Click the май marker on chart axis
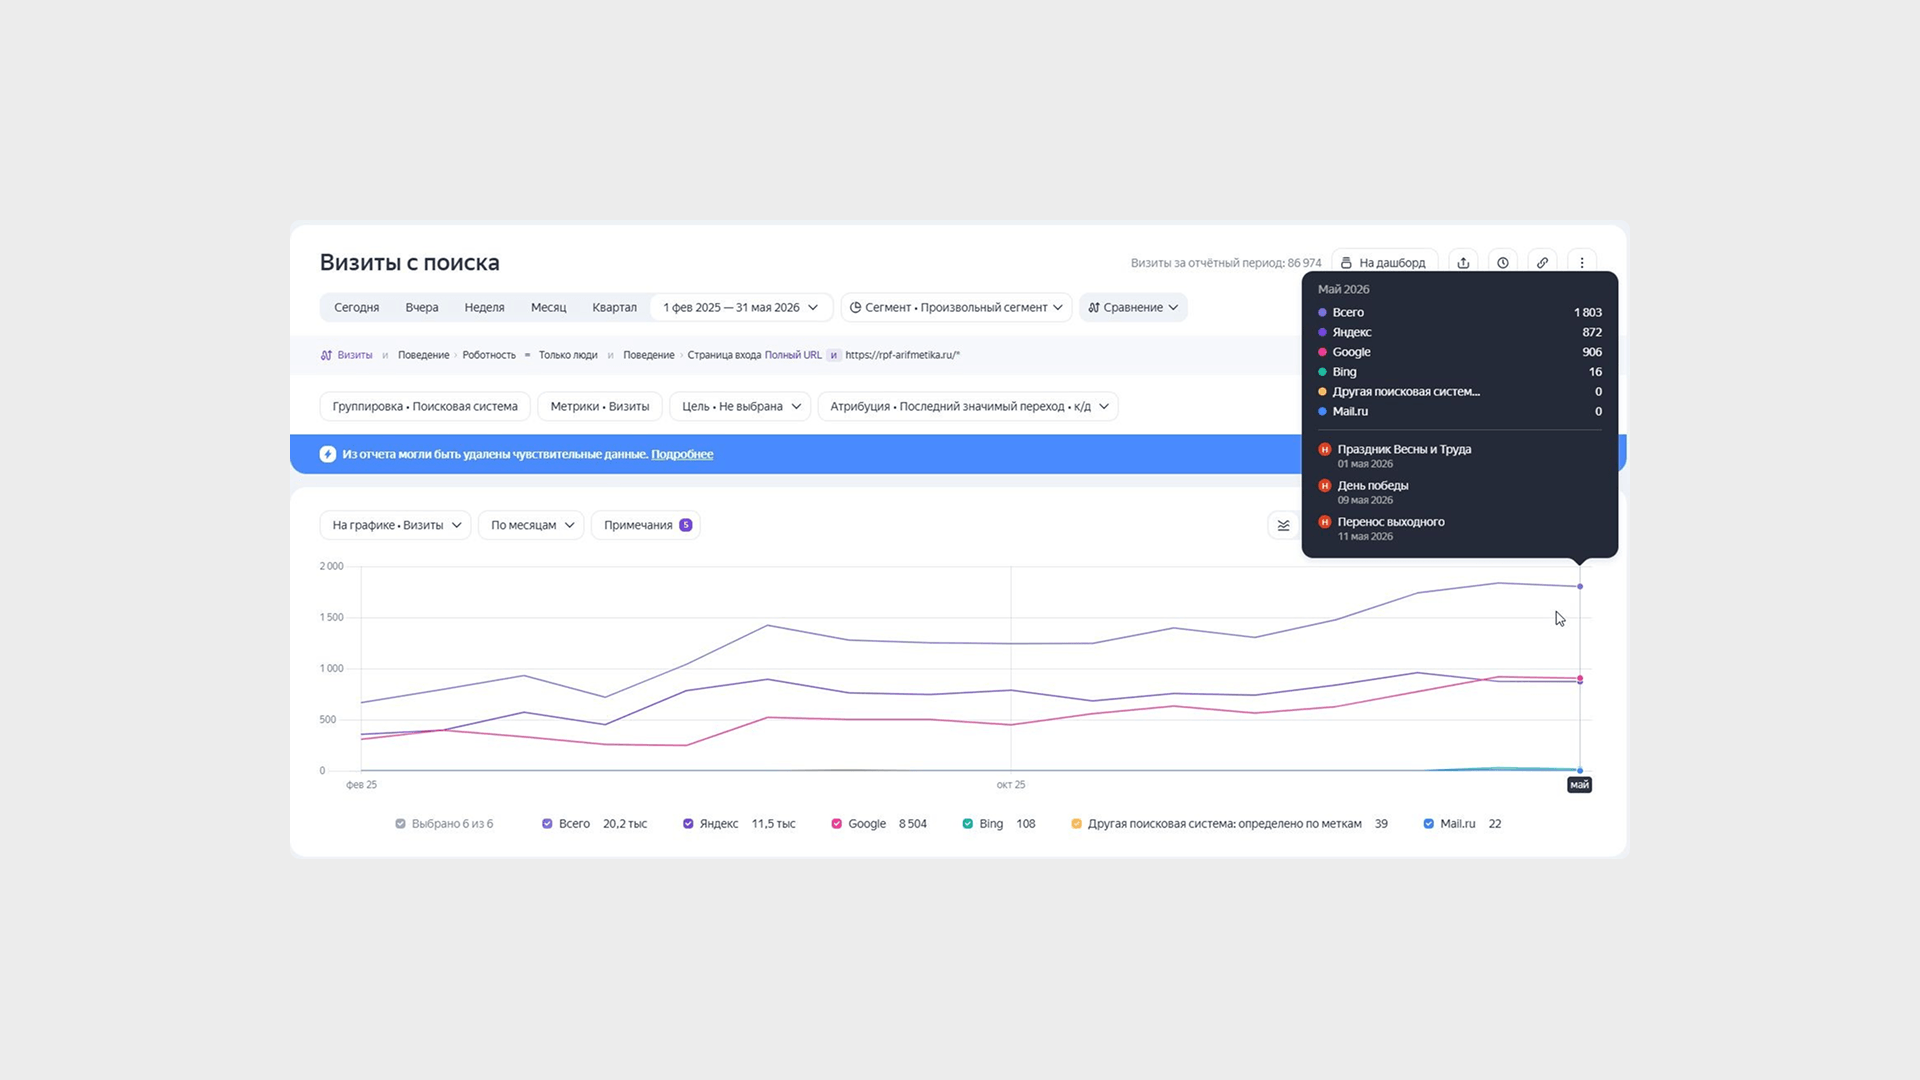 tap(1579, 785)
